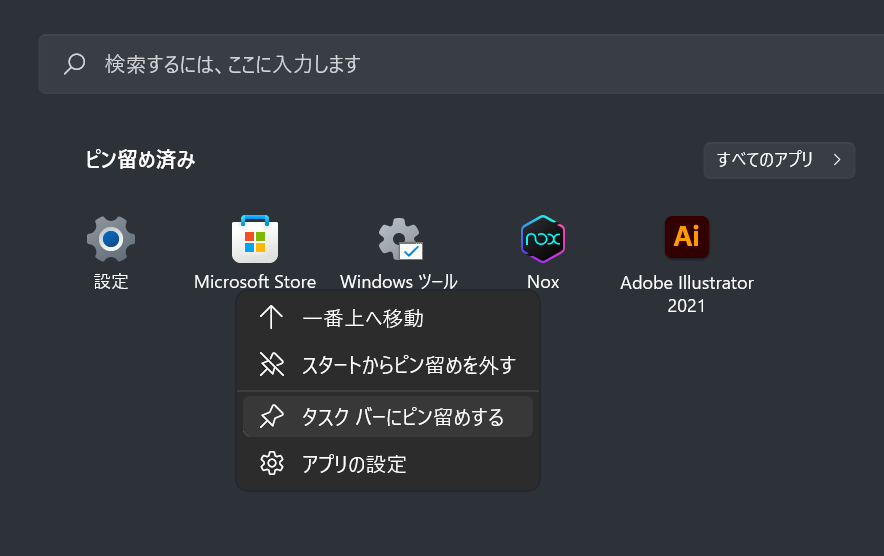The width and height of the screenshot is (884, 556).
Task: Open the 設定 (Settings) gear app icon
Action: [111, 240]
